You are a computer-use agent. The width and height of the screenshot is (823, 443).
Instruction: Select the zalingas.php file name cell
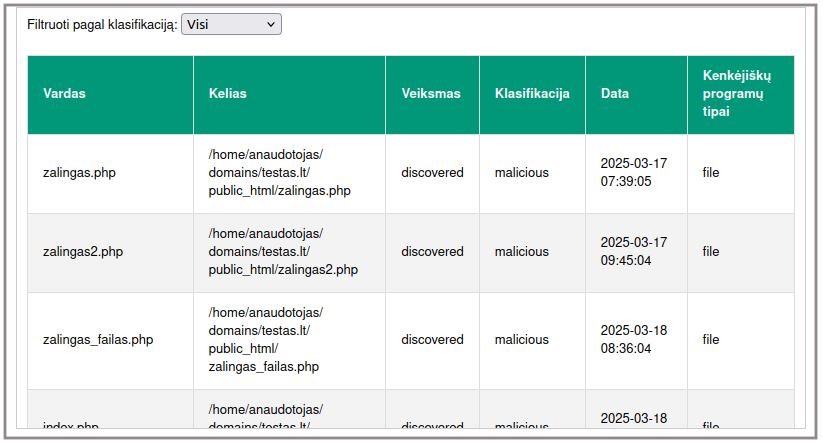[x=79, y=173]
